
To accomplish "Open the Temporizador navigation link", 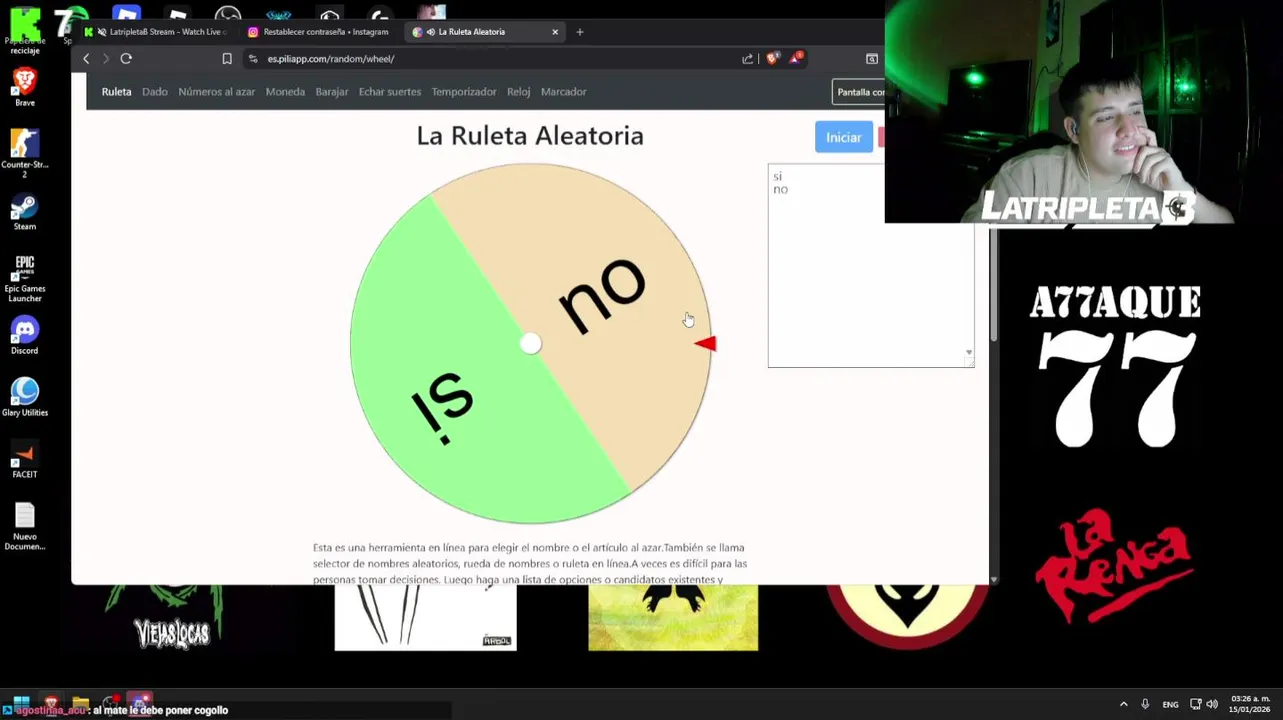I will tap(464, 92).
